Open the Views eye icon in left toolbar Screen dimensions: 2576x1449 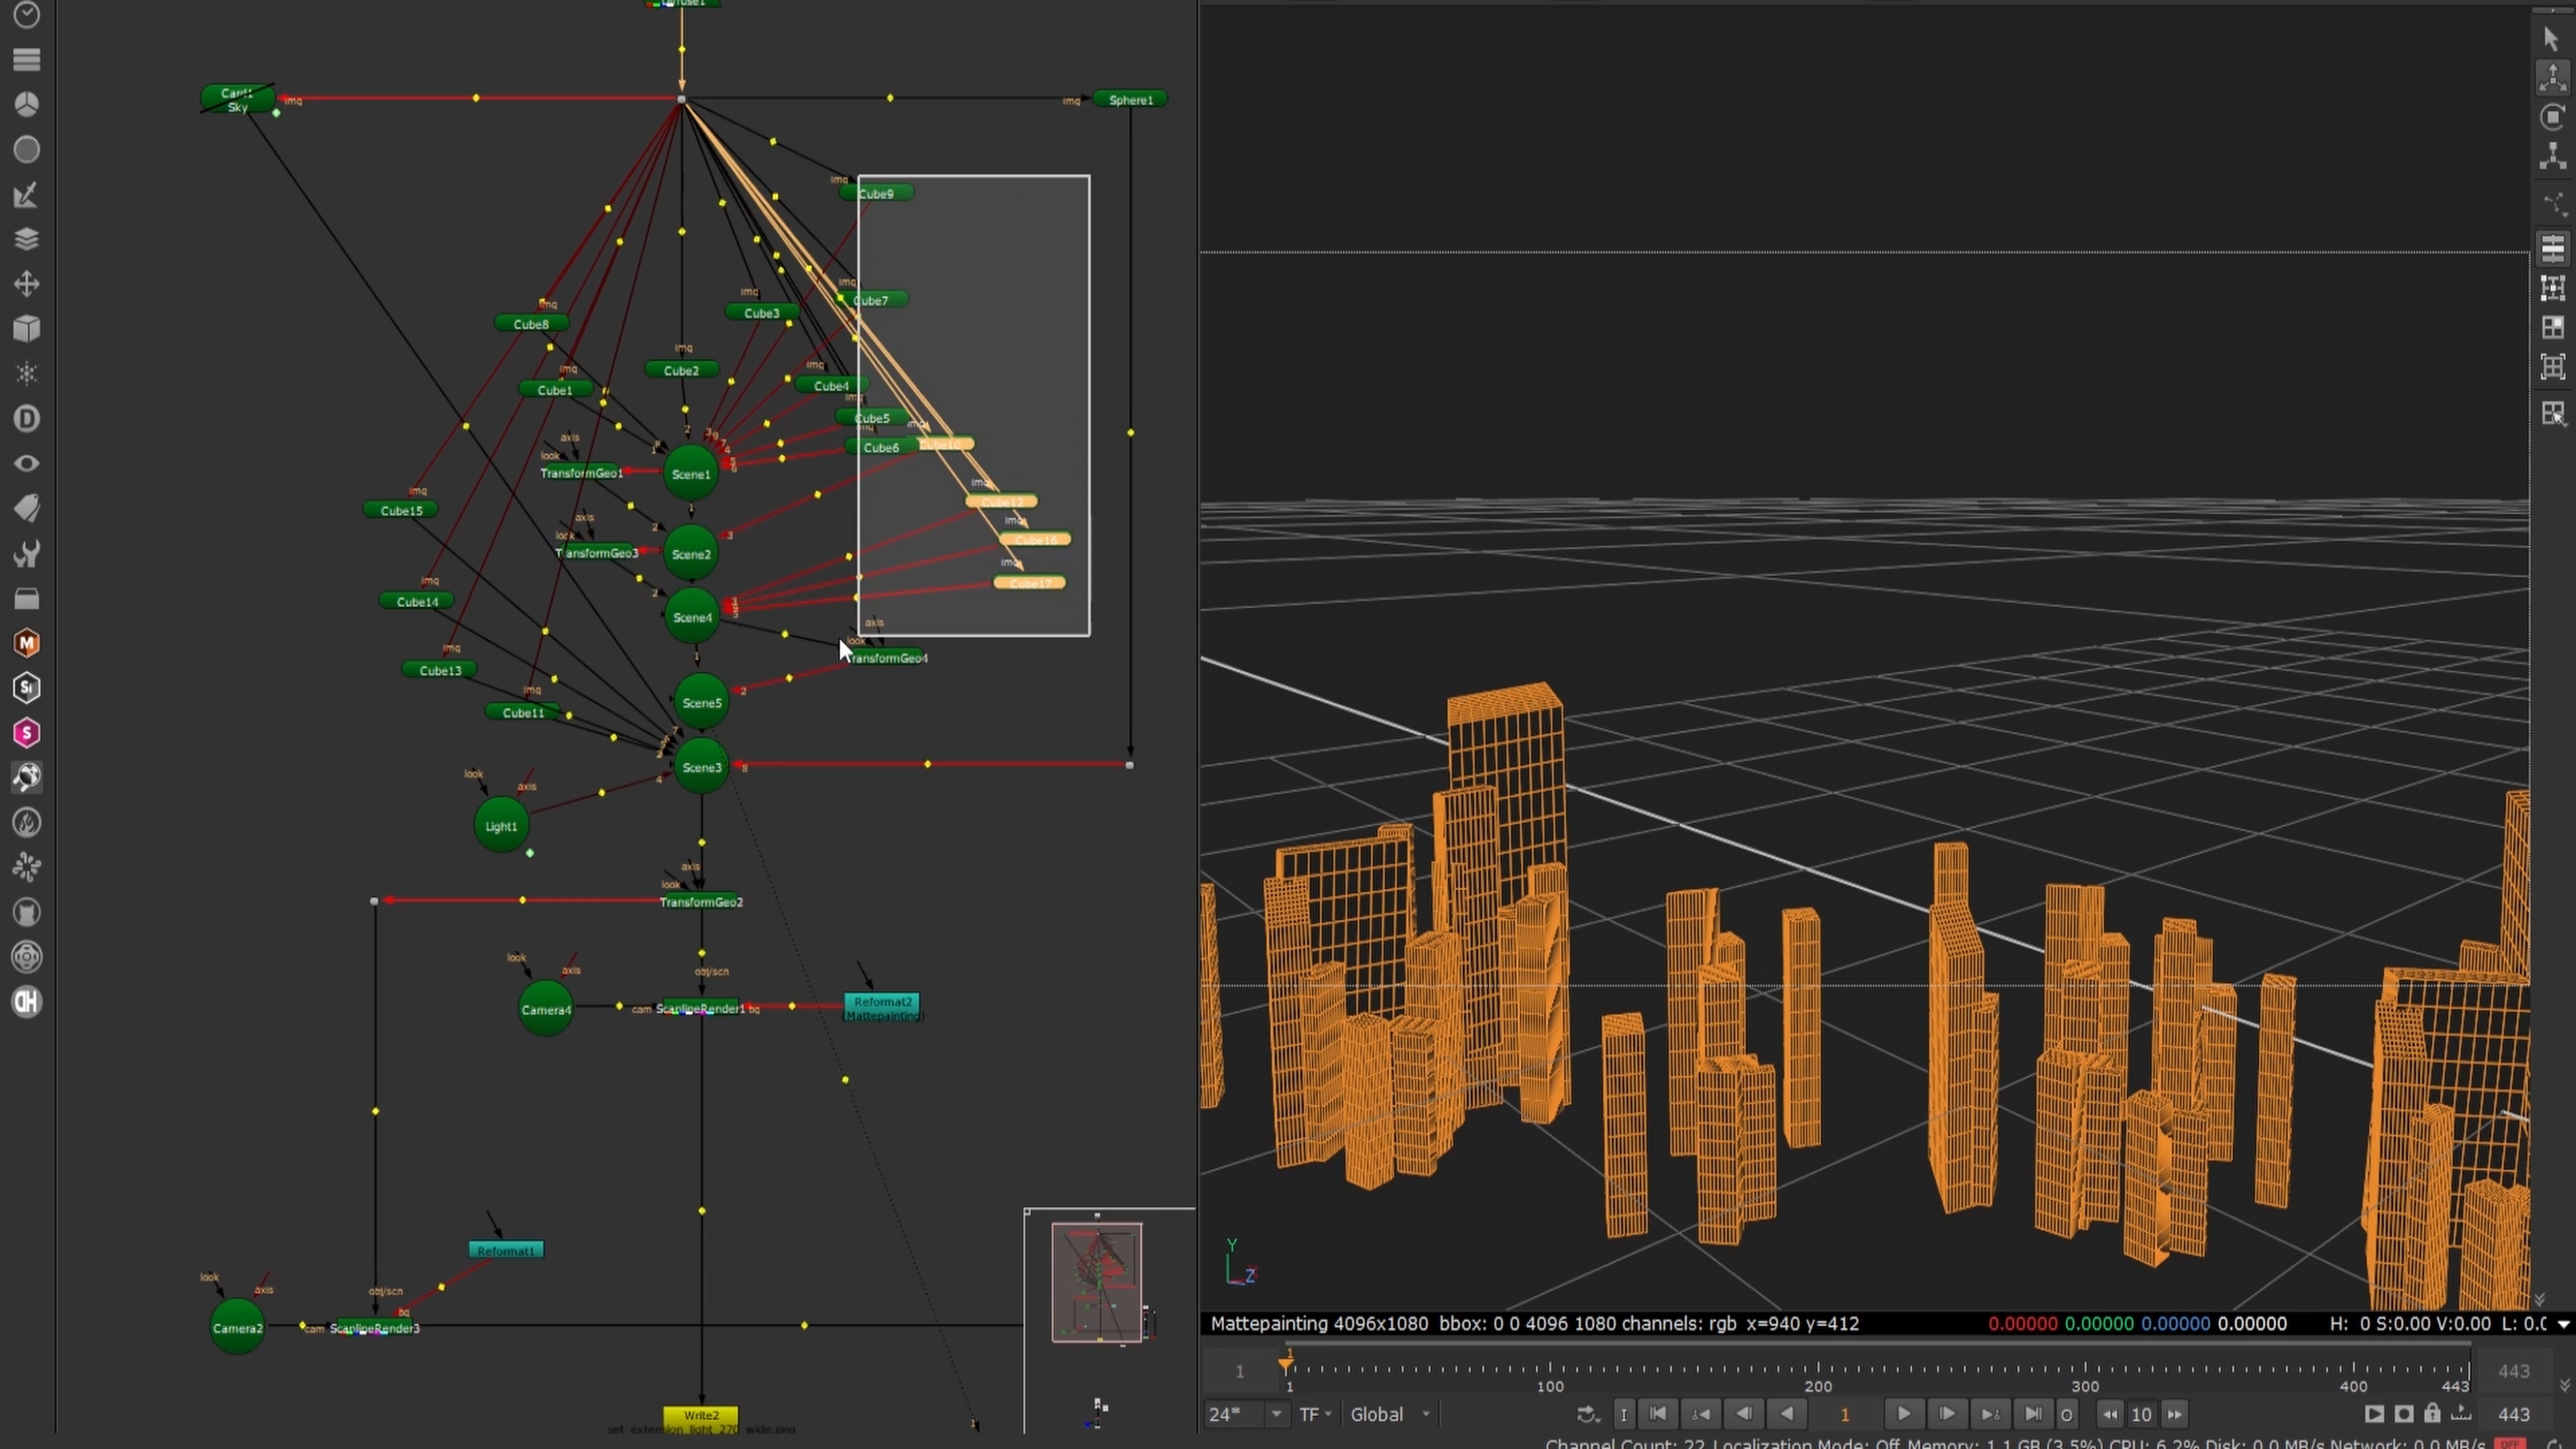[x=27, y=463]
